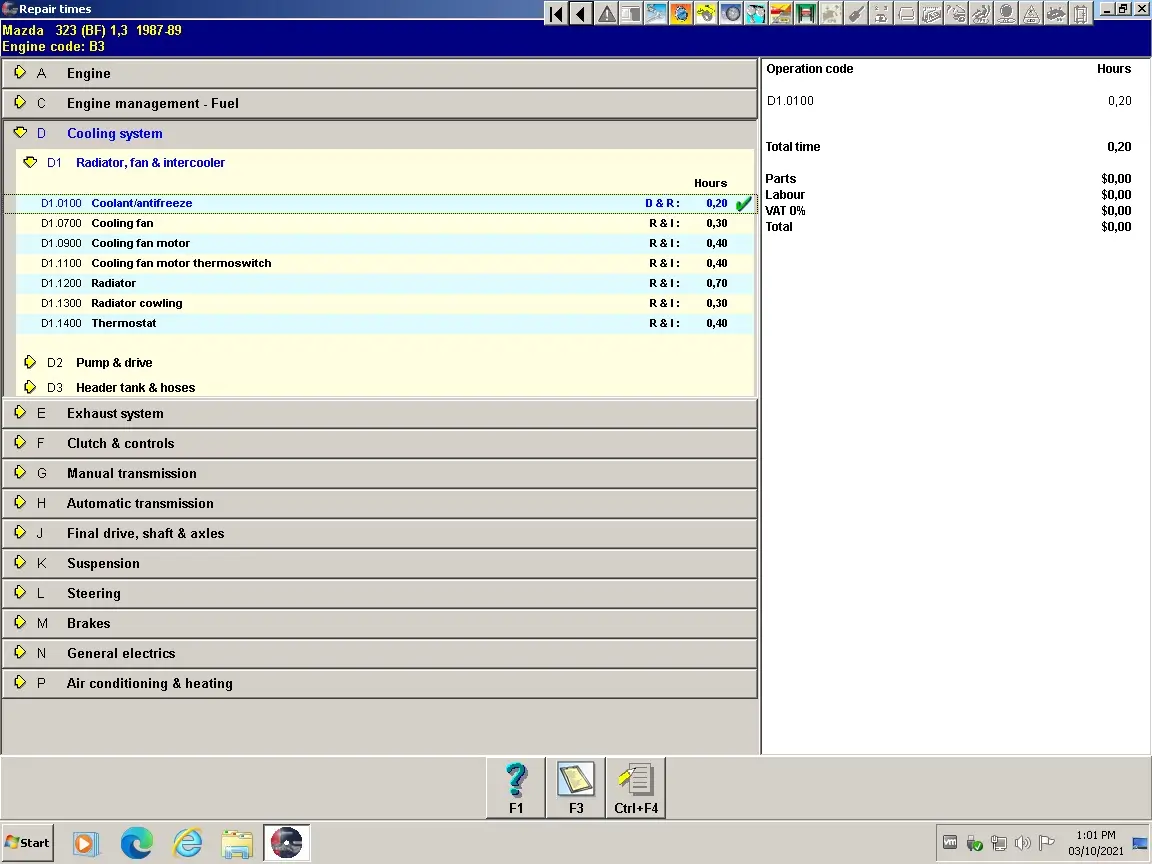
Task: Click the green vehicle lift toolbar icon
Action: (806, 14)
